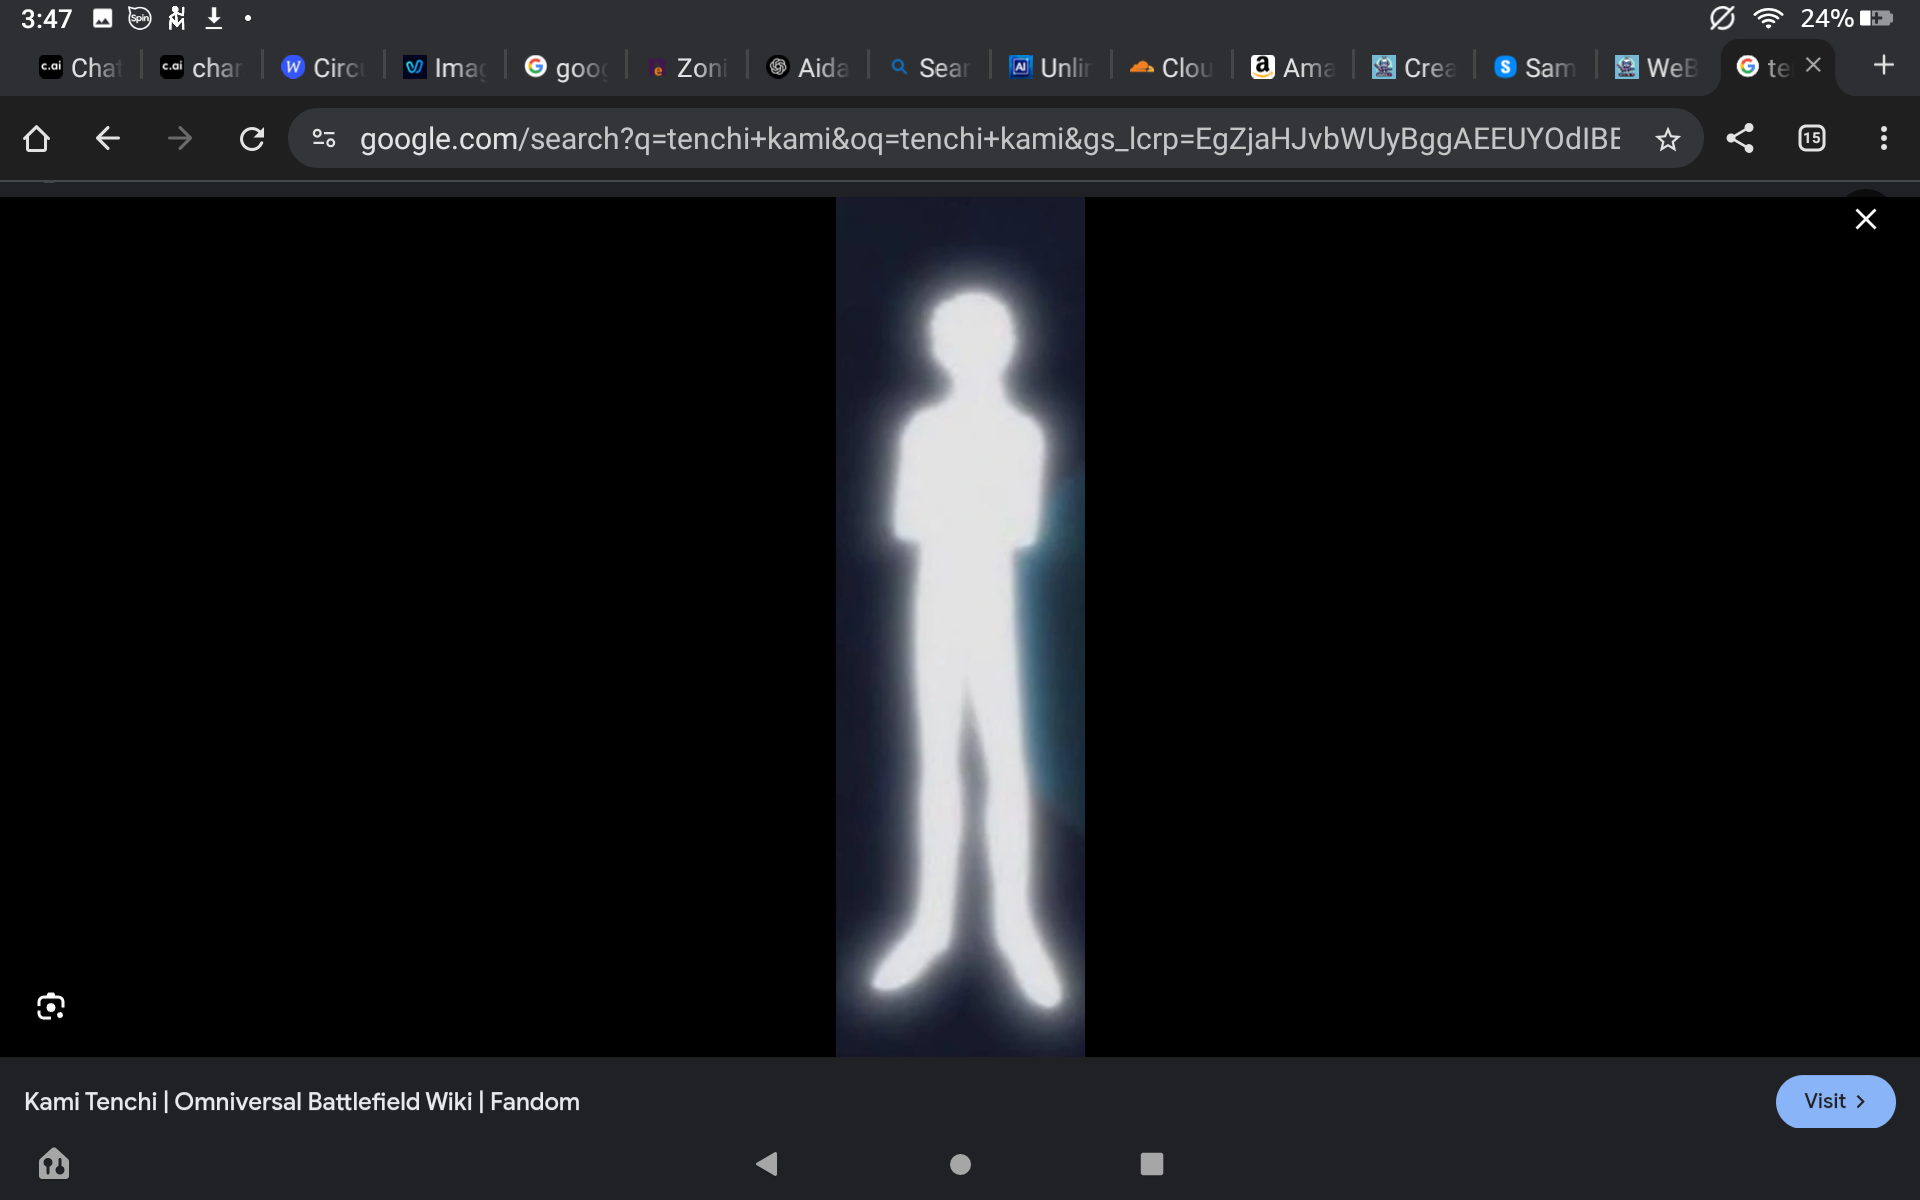Switch to the 'Unlir' tab

click(x=1051, y=67)
